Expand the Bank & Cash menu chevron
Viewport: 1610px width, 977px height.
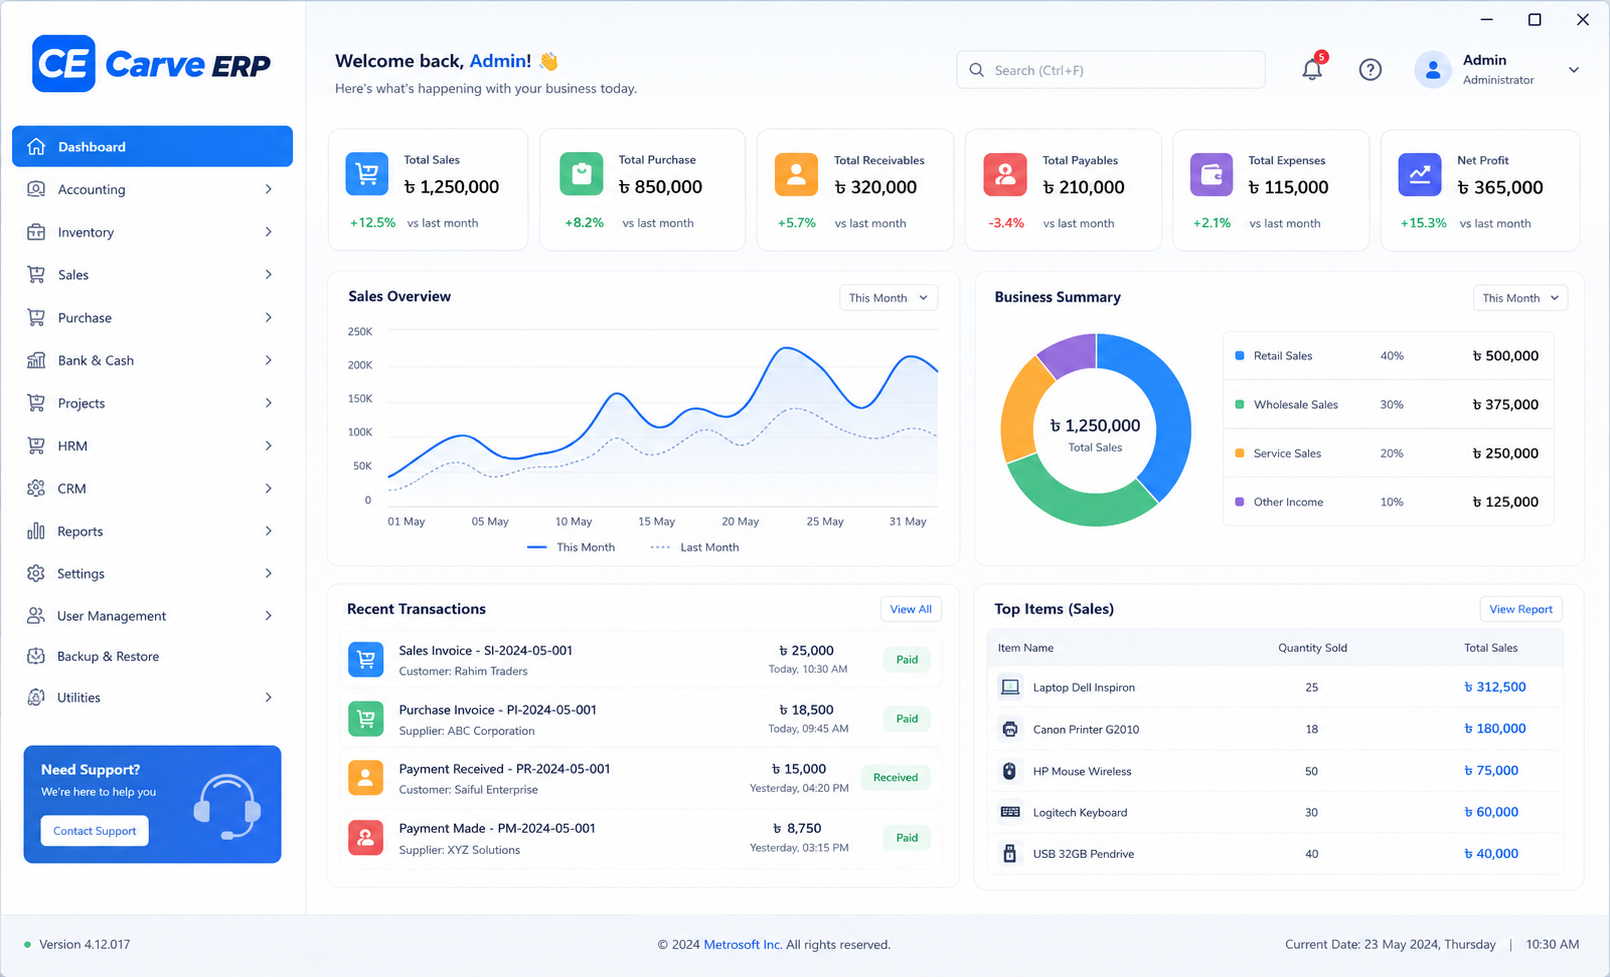coord(268,360)
